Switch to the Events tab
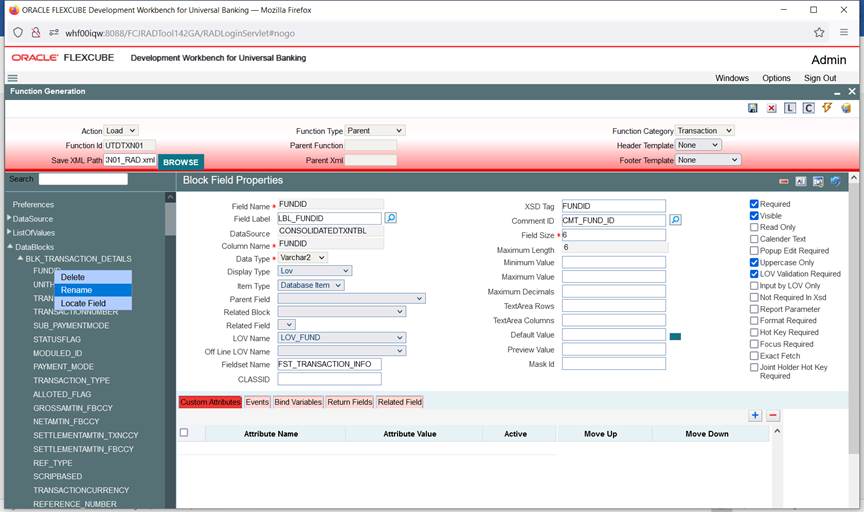 coord(257,402)
